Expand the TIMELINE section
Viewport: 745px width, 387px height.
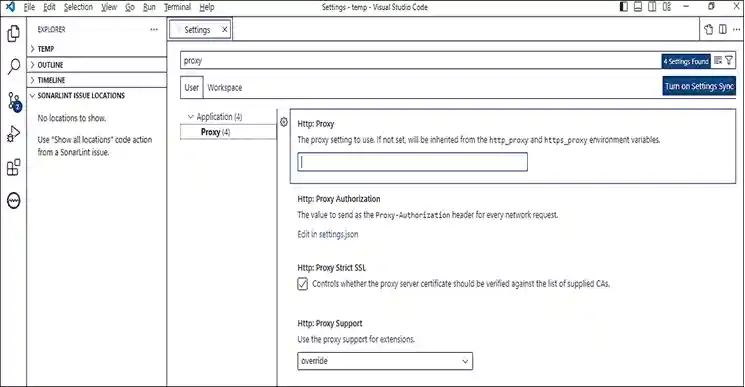[x=97, y=80]
